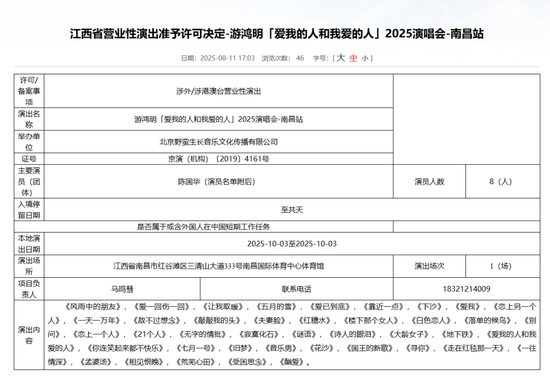Set font size to 中 (medium)
Viewport: 550px width, 376px height.
tap(353, 58)
